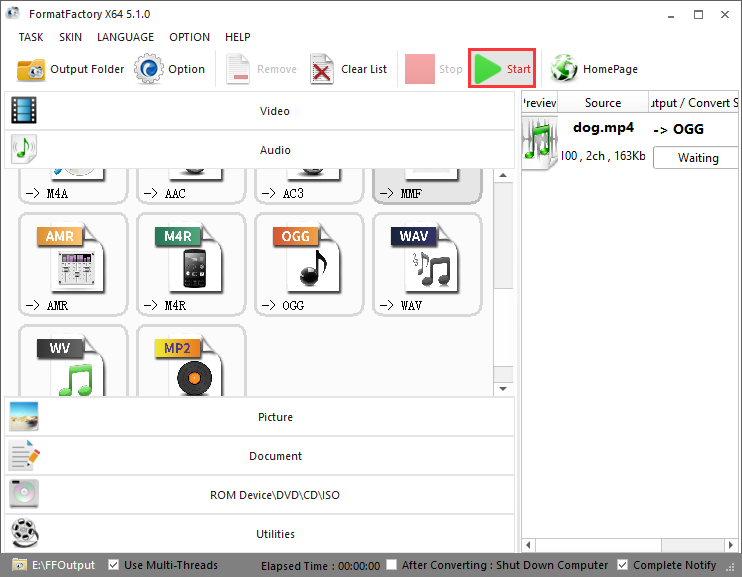Click the ROM Device disc icon

tap(24, 494)
